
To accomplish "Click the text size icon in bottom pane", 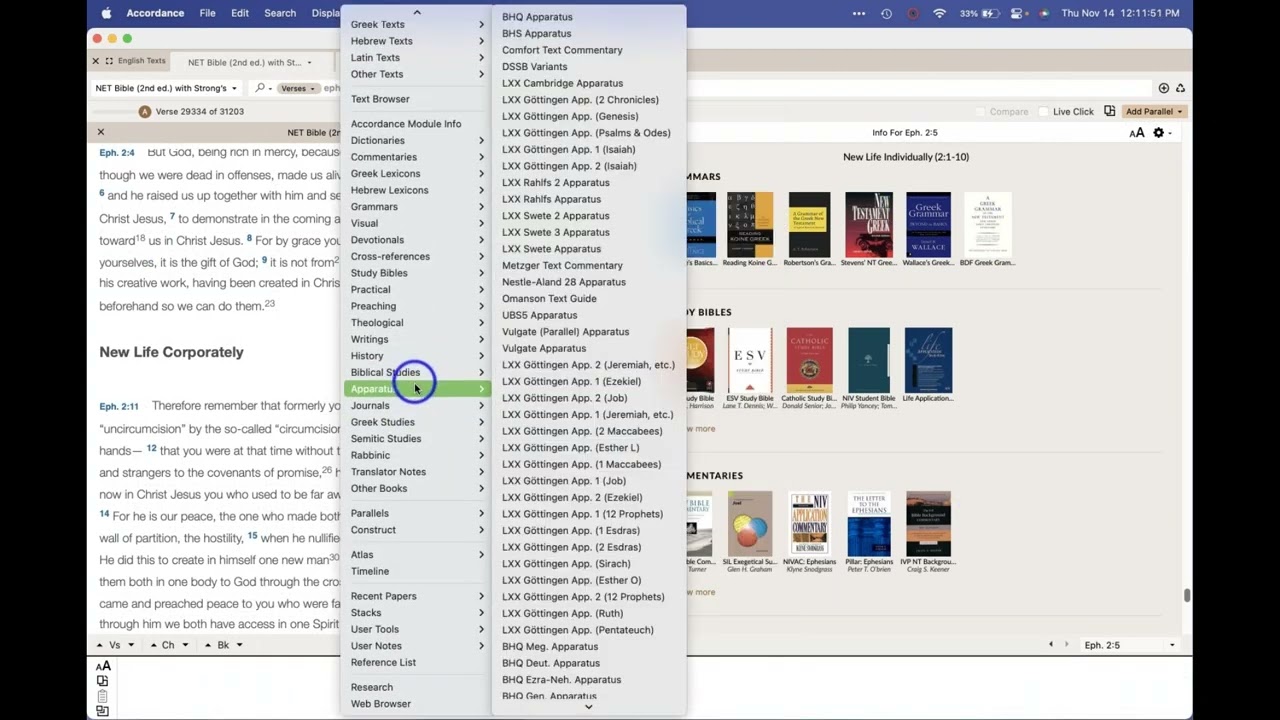I will click(102, 666).
